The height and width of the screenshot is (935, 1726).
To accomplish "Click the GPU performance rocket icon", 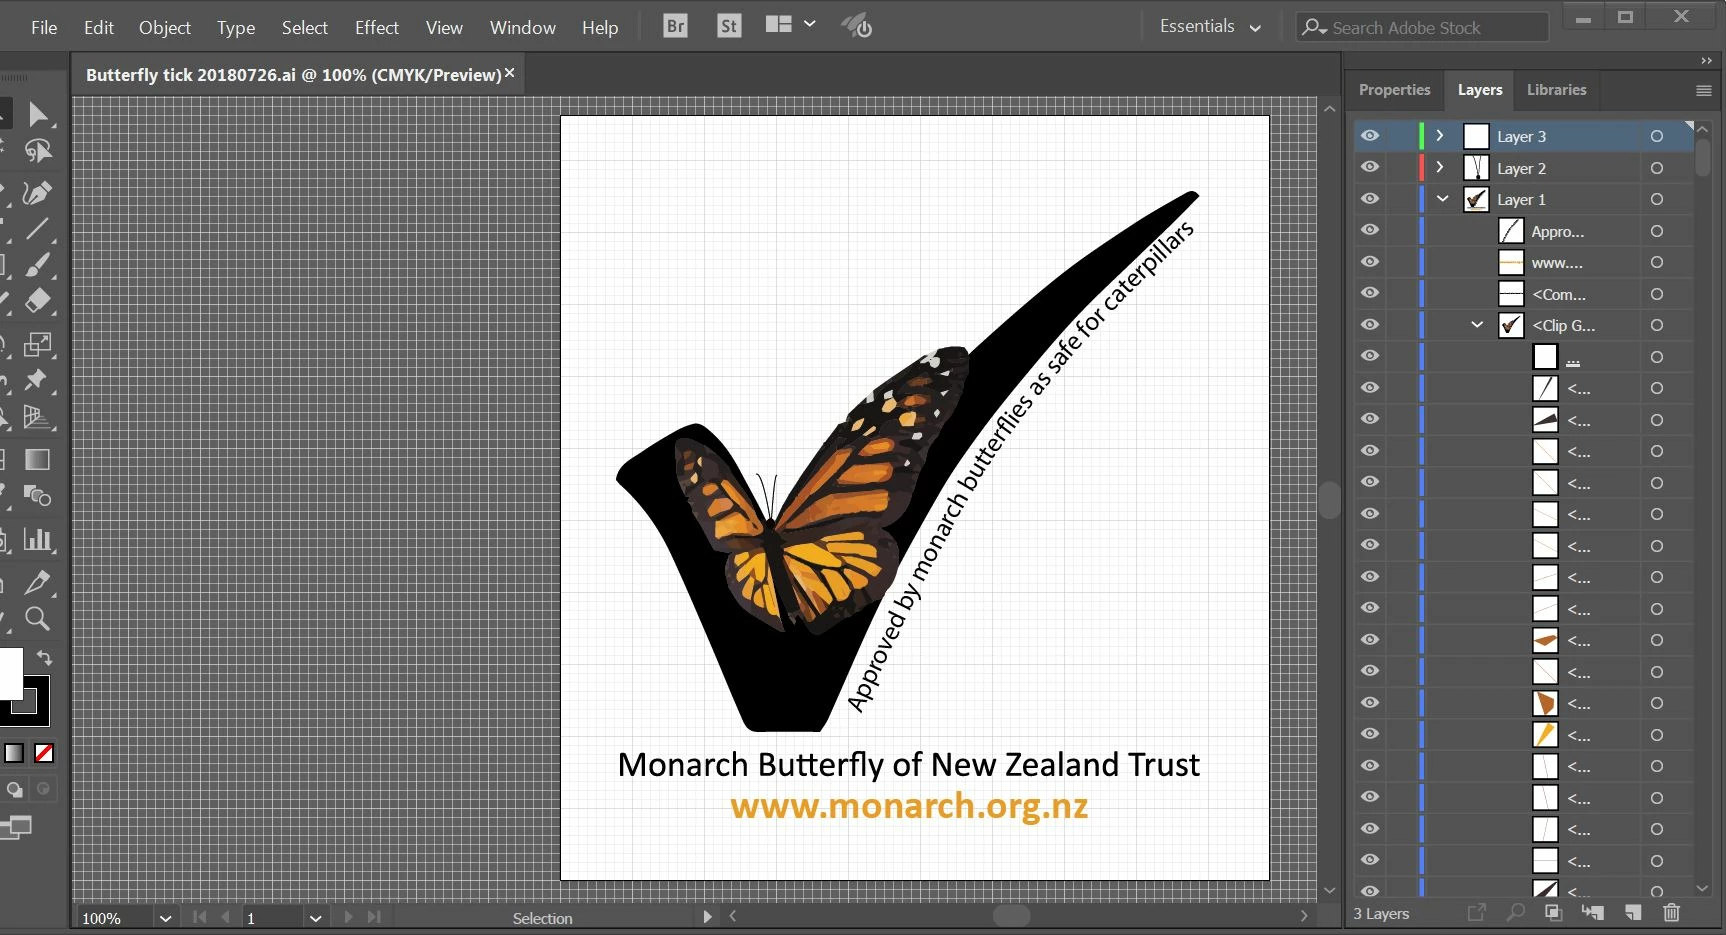I will 857,26.
